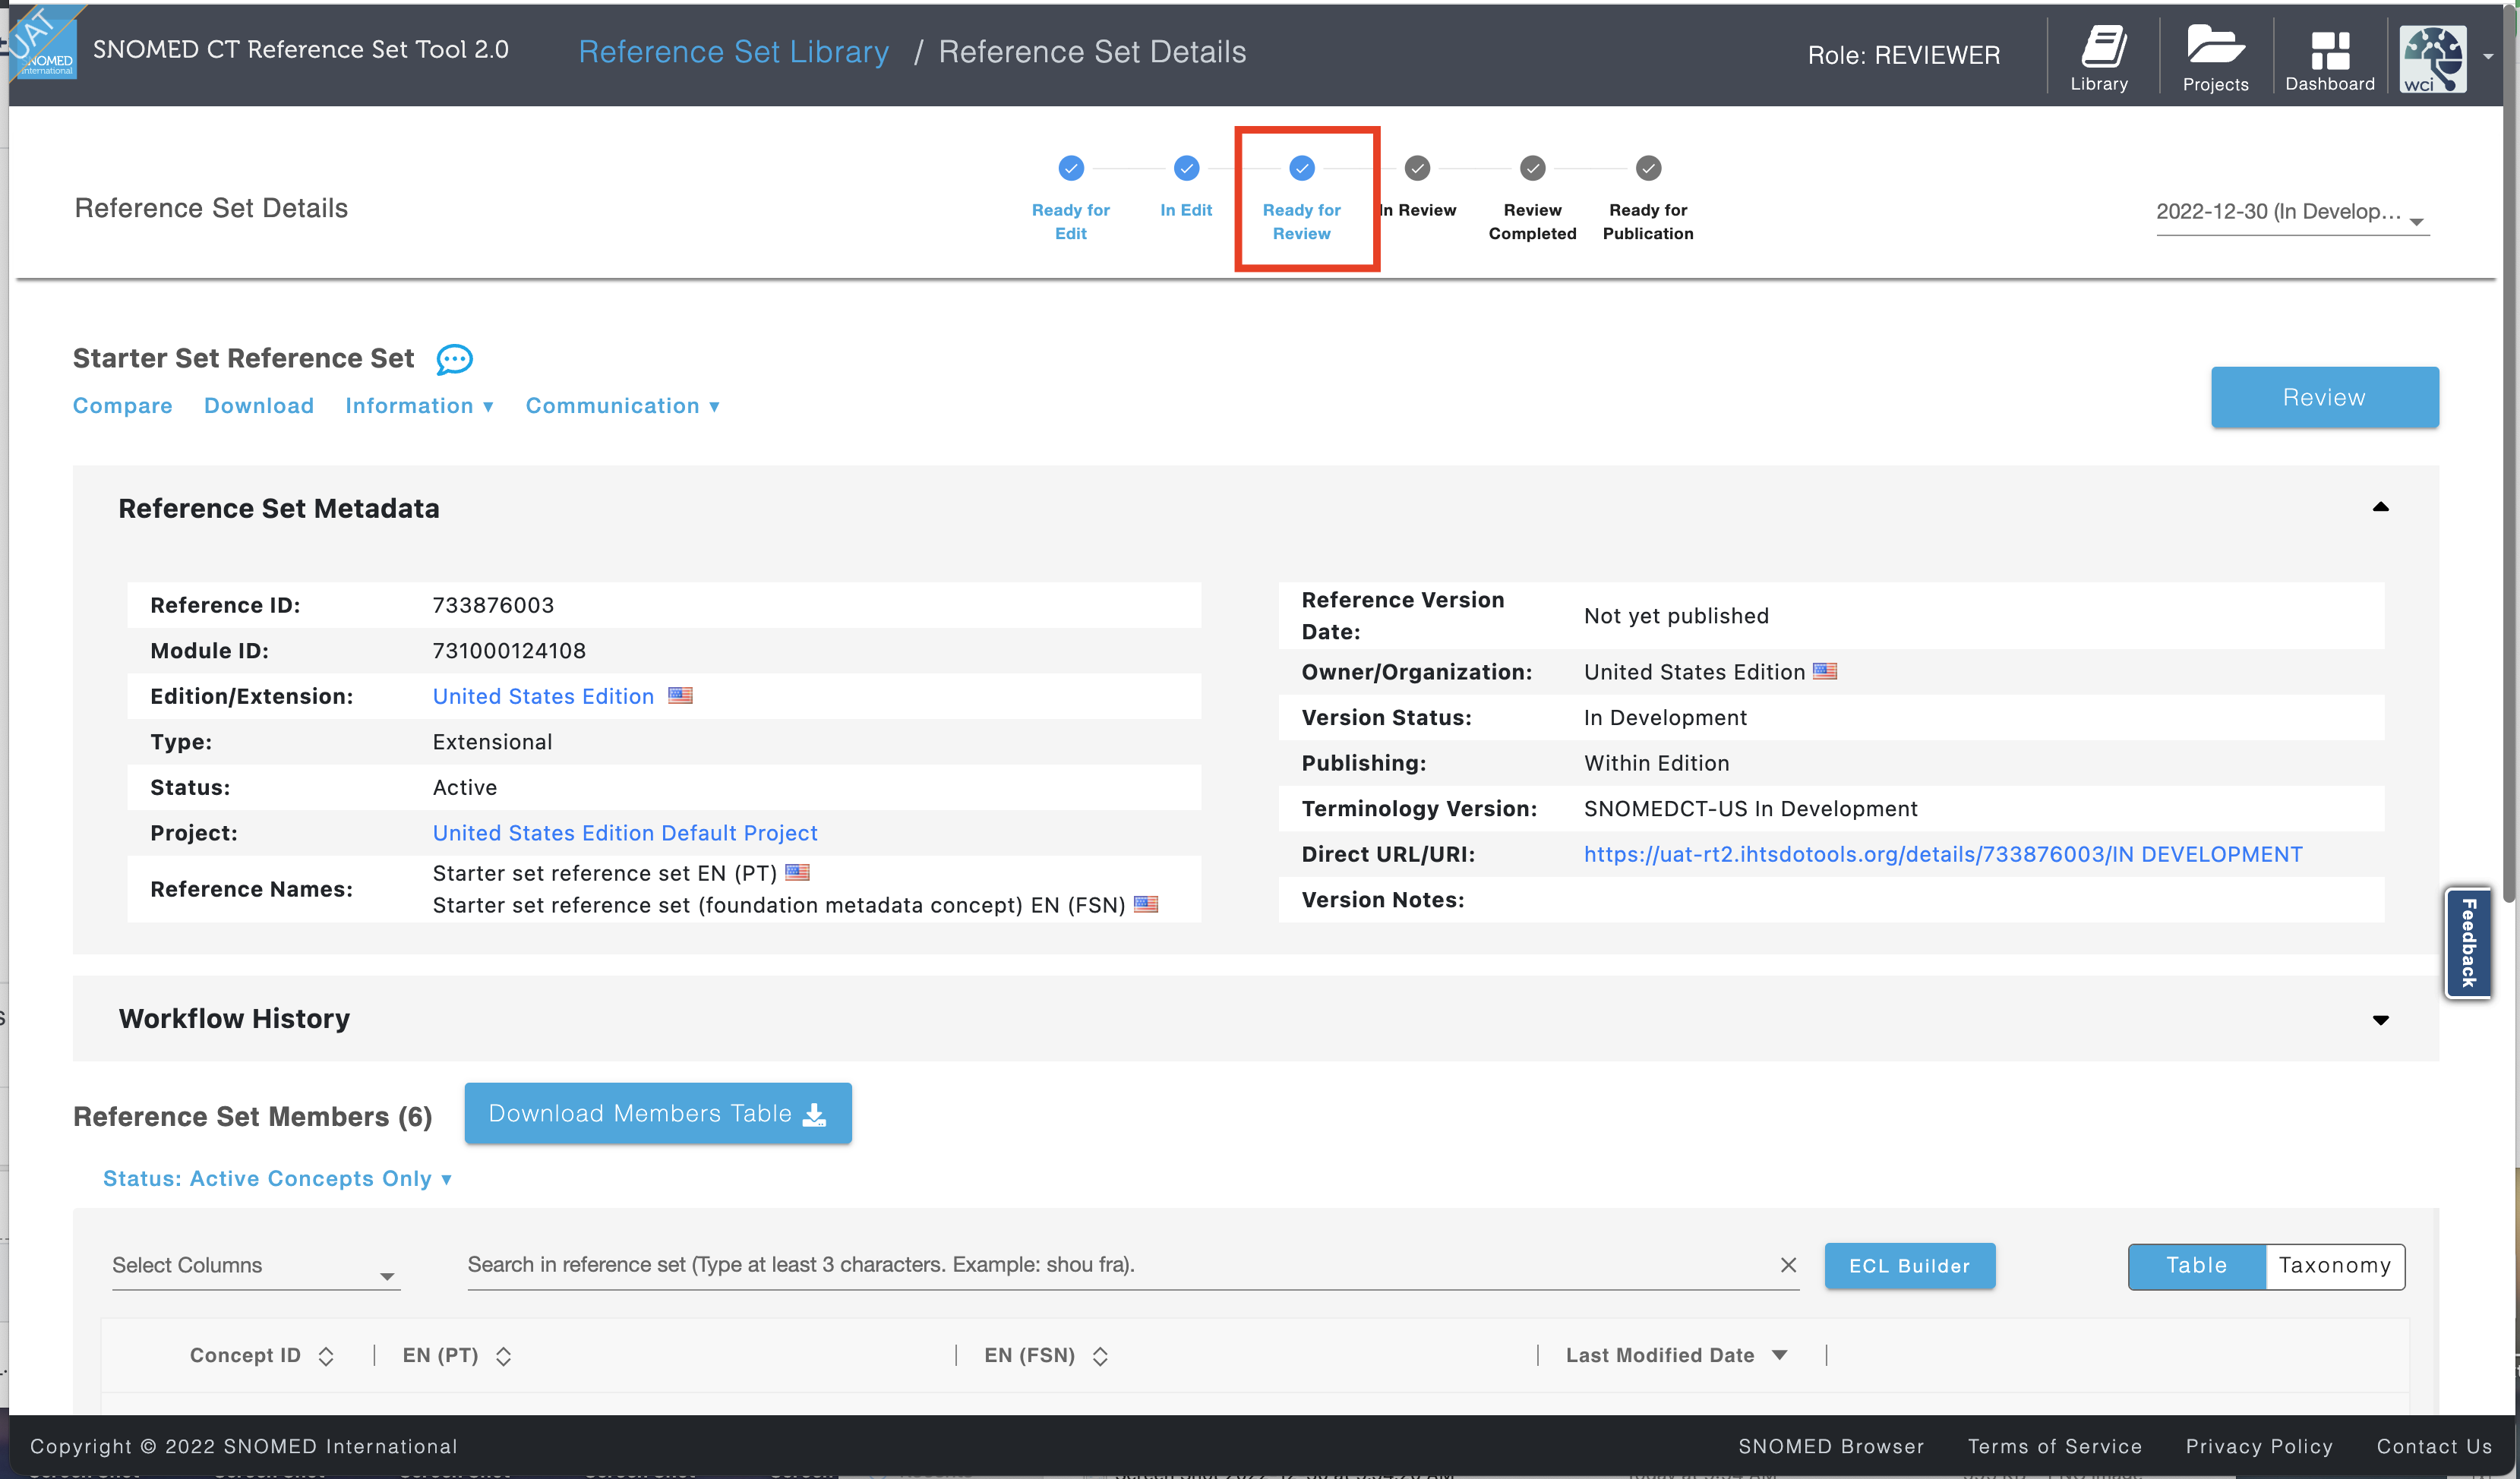Select the Ready for Review step circle
Viewport: 2520px width, 1479px height.
tap(1301, 168)
